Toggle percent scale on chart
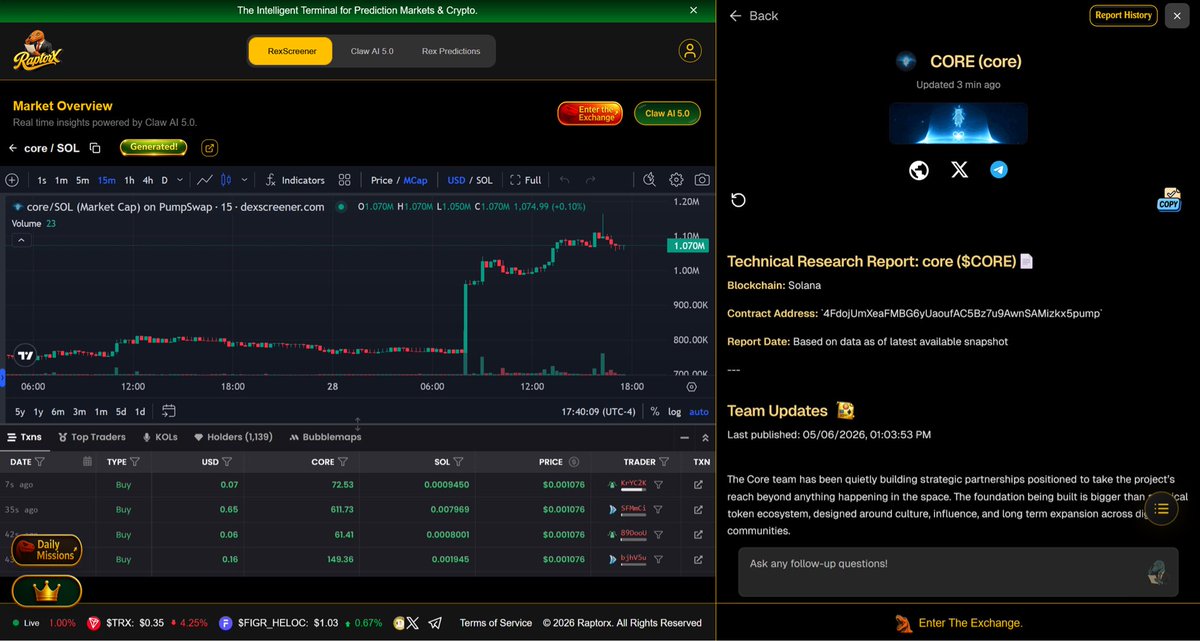Screen dimensions: 1200x641 655,411
